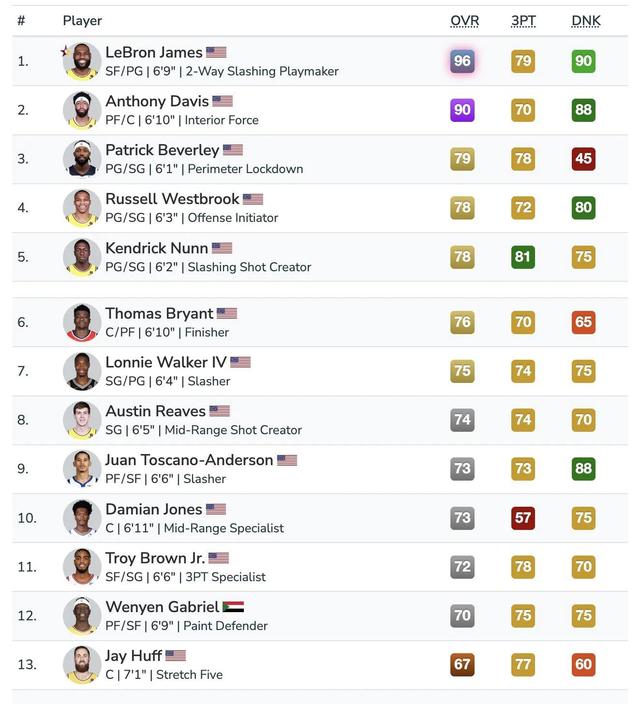Click Thomas Bryant's player headshot

(81, 322)
